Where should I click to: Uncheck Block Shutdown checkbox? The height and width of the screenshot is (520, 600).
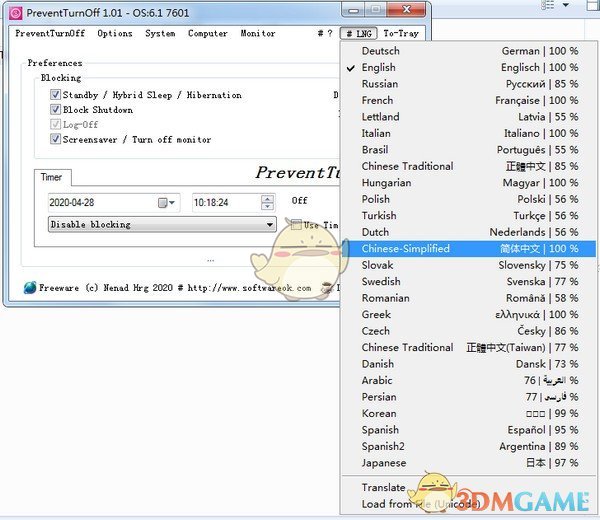coord(55,109)
